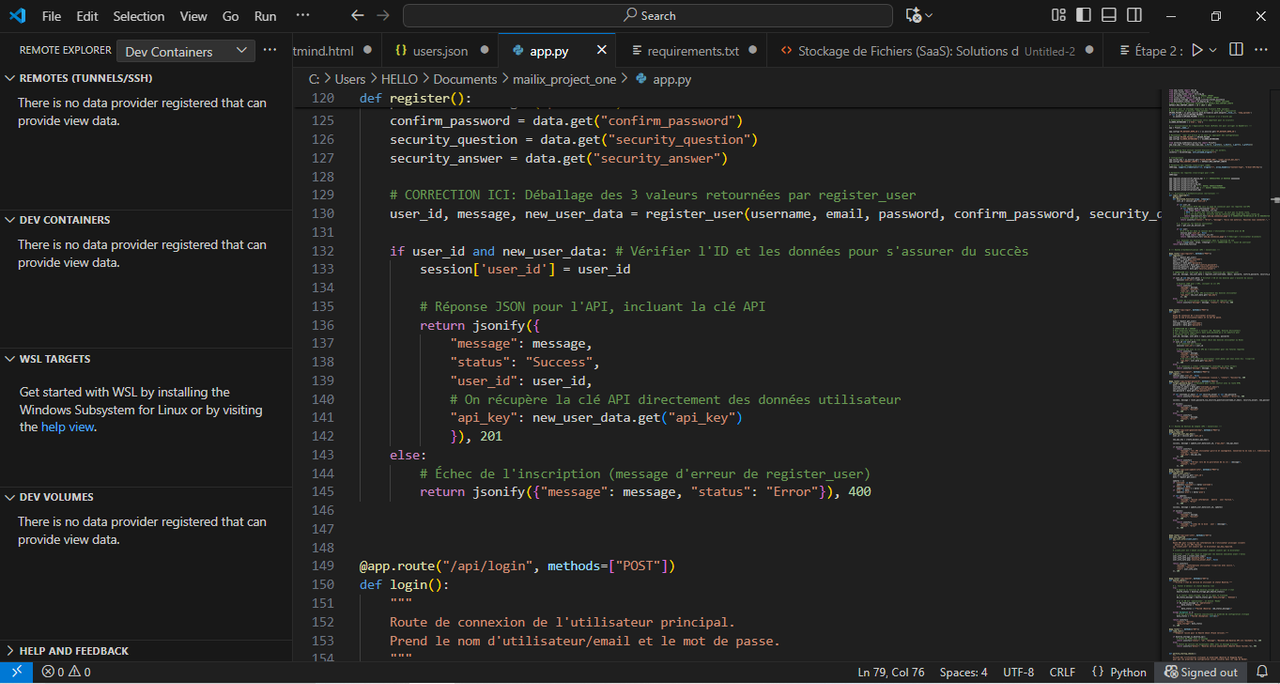Click the mailix_project_one breadcrumb
This screenshot has width=1280, height=684.
566,79
